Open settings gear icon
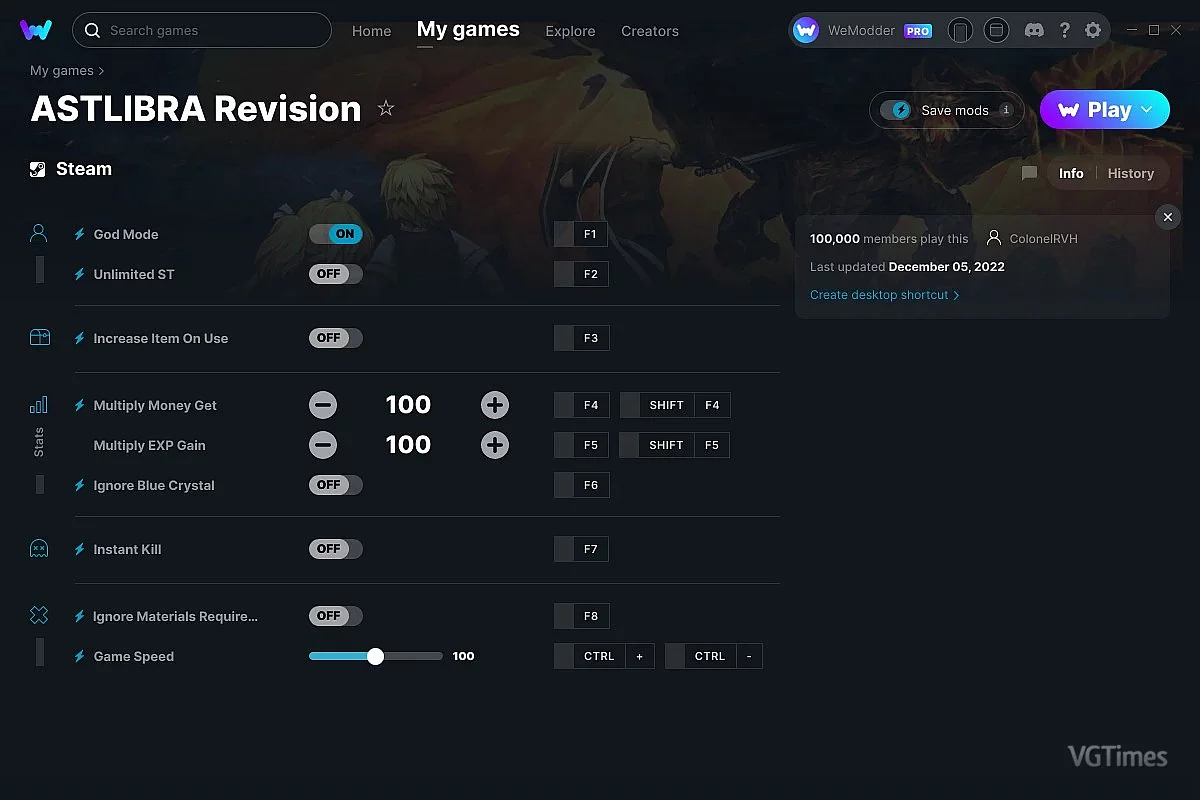Viewport: 1200px width, 800px height. 1093,30
